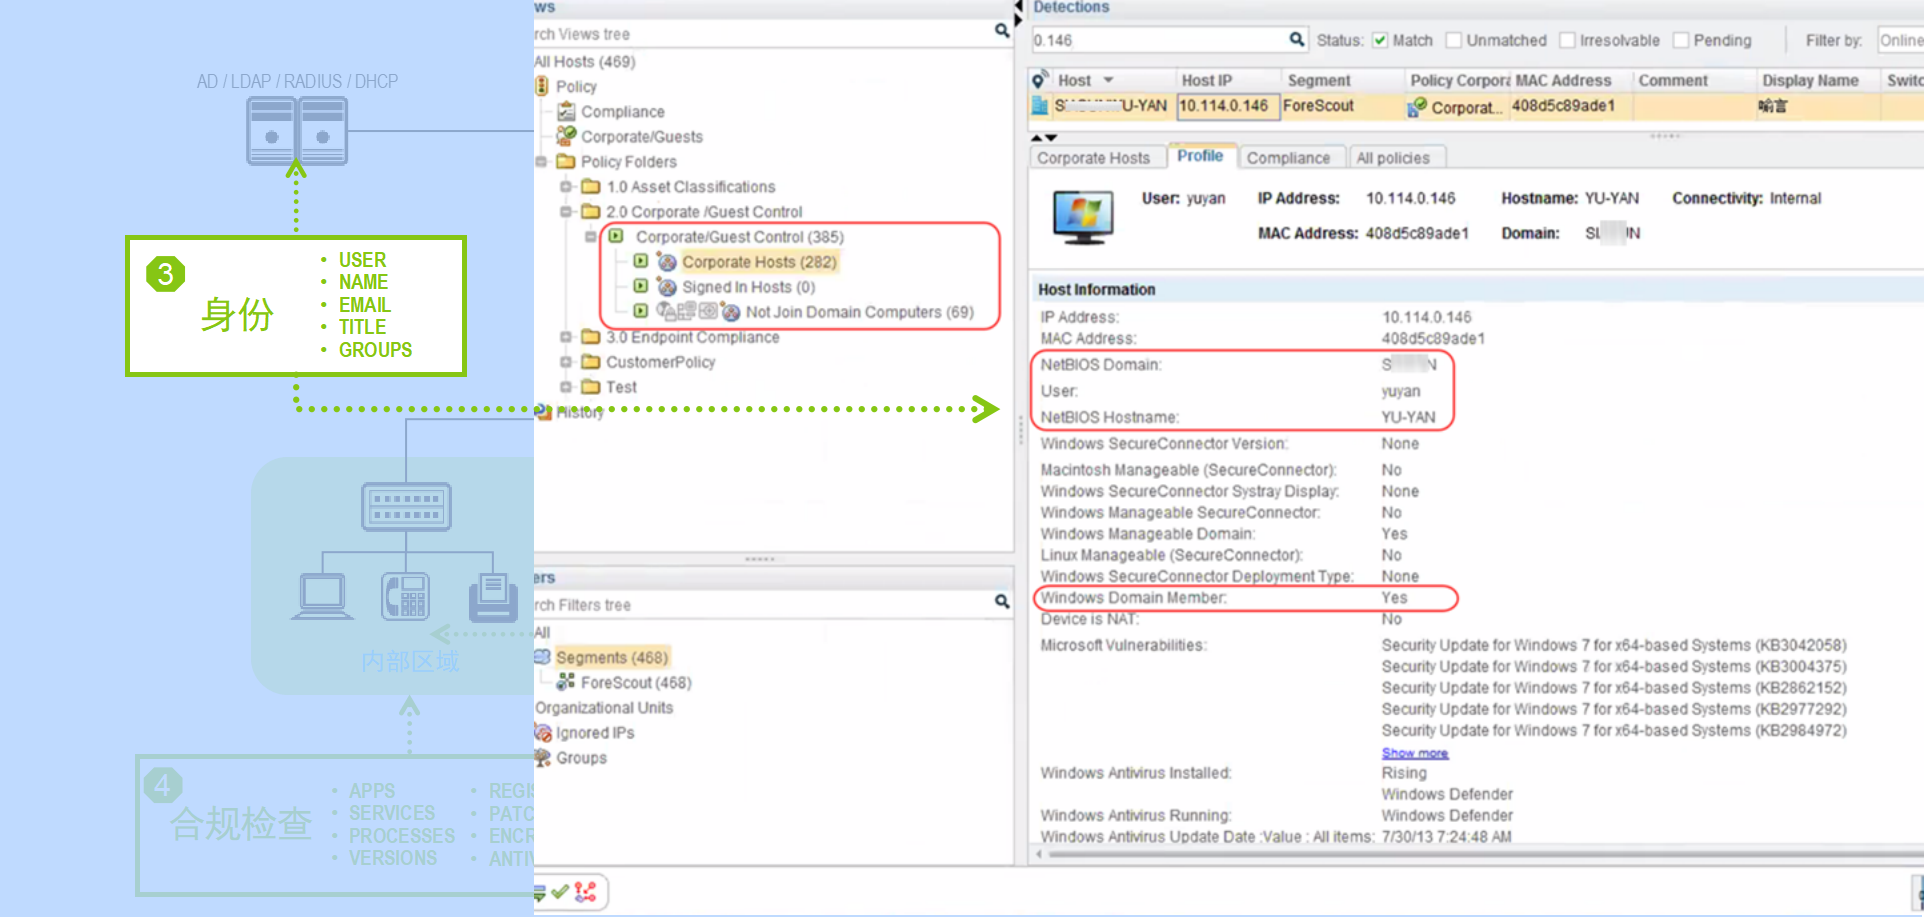Viewport: 1926px width, 918px height.
Task: Expand the 1.0 Asset Classifications folder
Action: click(x=566, y=187)
